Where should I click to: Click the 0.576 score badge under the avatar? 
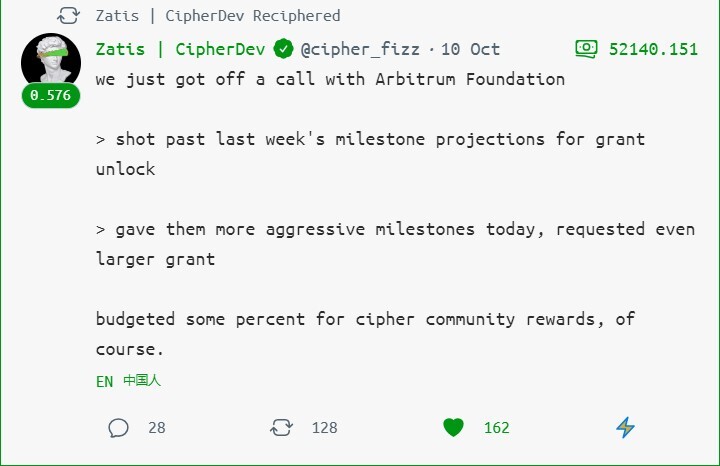pyautogui.click(x=51, y=95)
